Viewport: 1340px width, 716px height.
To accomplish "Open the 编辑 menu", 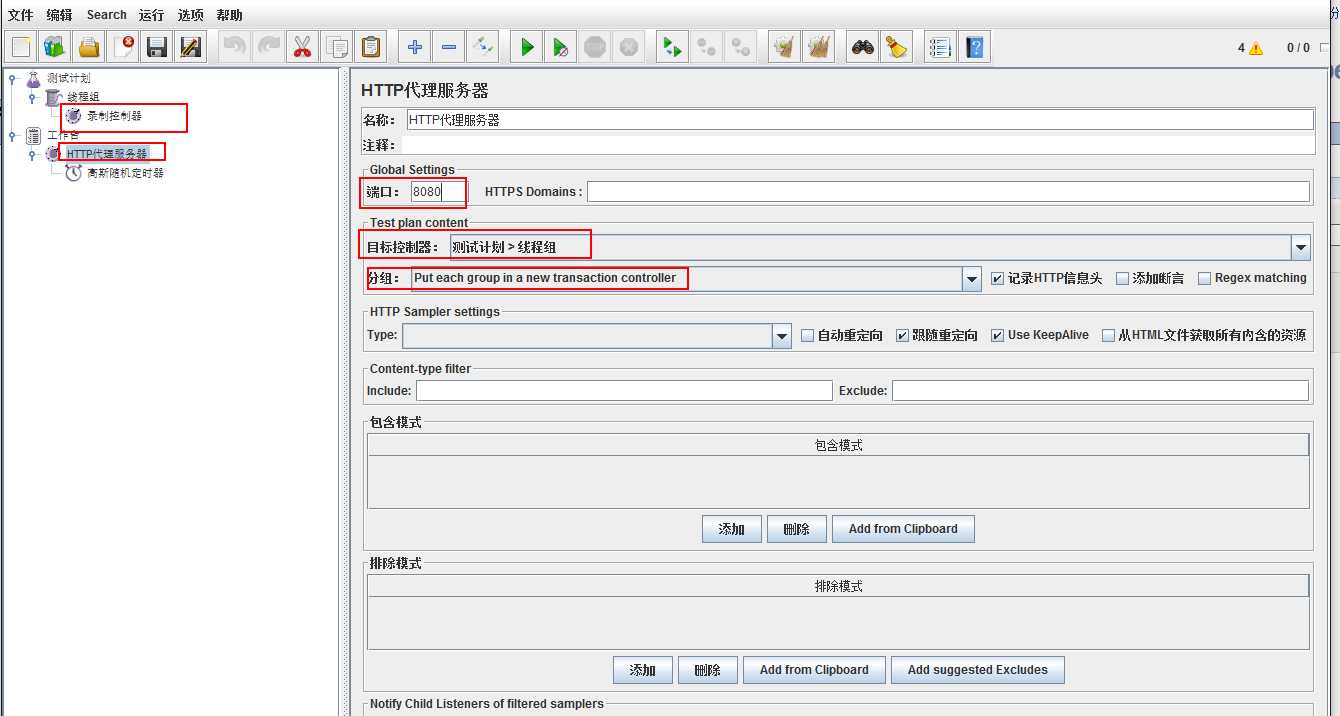I will pyautogui.click(x=60, y=15).
